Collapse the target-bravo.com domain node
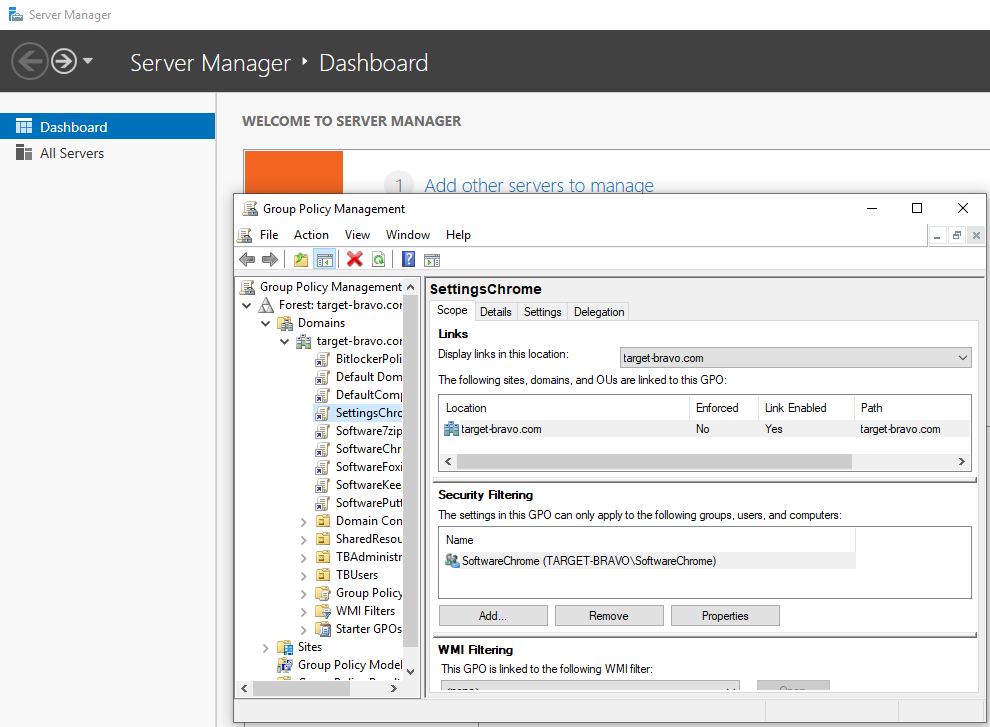The height and width of the screenshot is (727, 990). 284,340
